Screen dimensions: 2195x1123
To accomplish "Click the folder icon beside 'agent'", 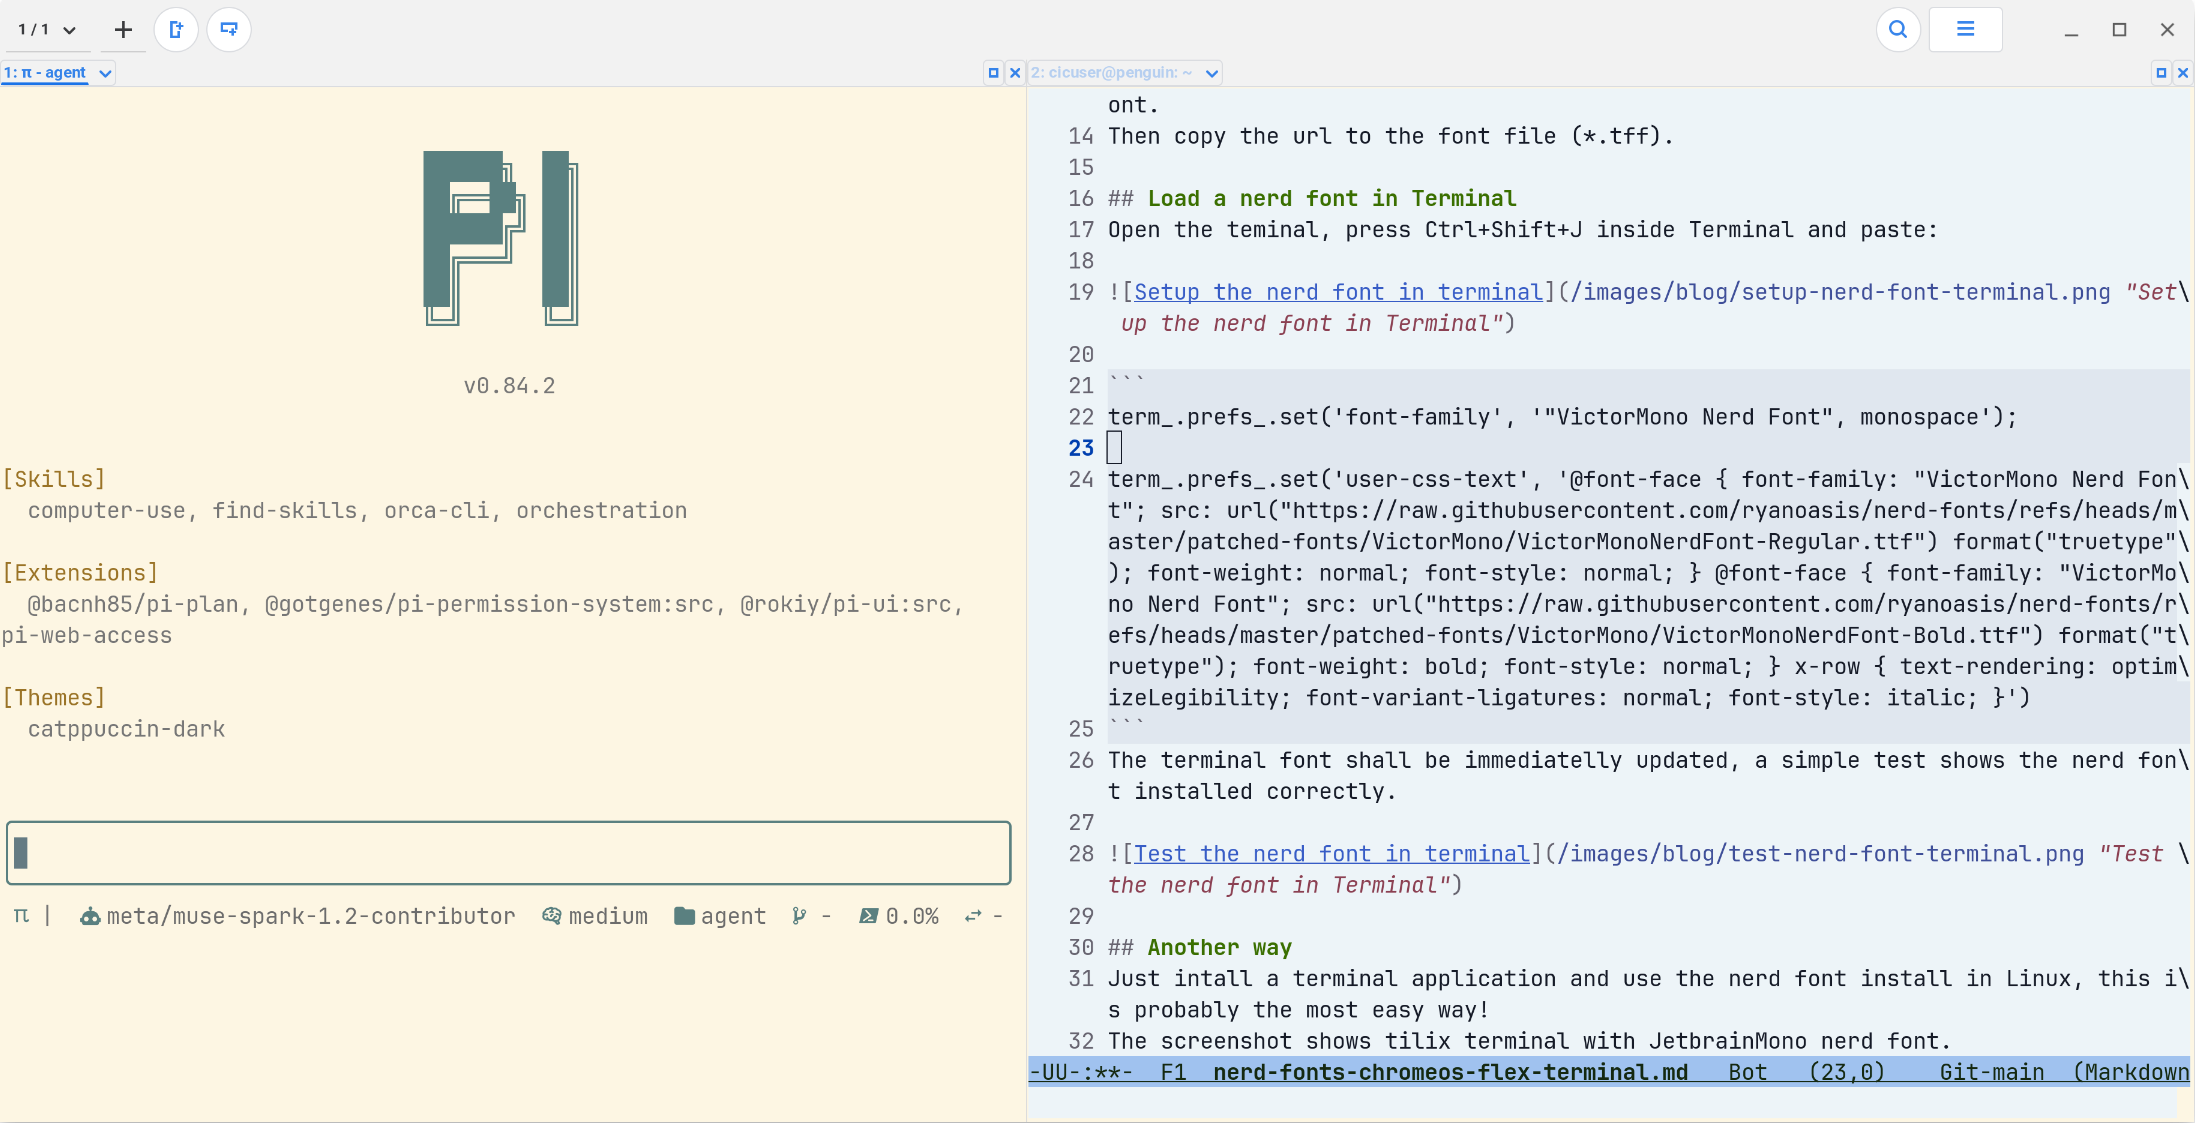I will click(x=684, y=916).
